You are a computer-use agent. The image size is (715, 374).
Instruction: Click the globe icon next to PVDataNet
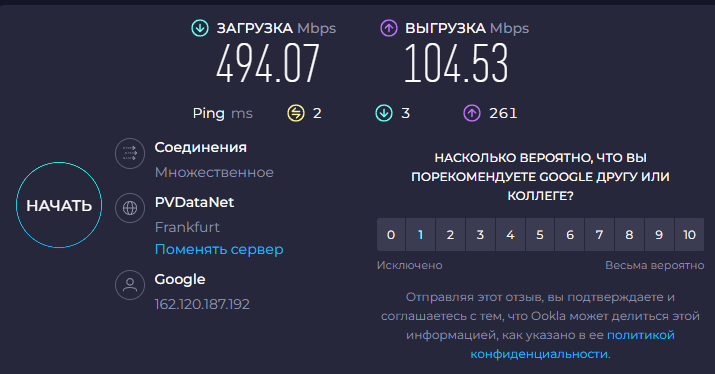click(130, 208)
